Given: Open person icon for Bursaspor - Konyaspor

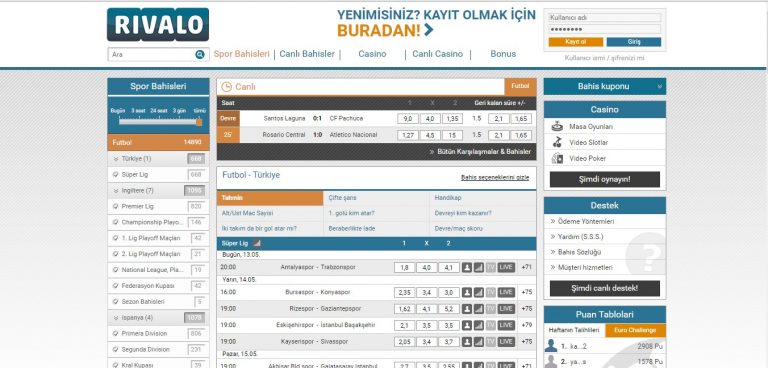Looking at the screenshot, I should pyautogui.click(x=467, y=293).
